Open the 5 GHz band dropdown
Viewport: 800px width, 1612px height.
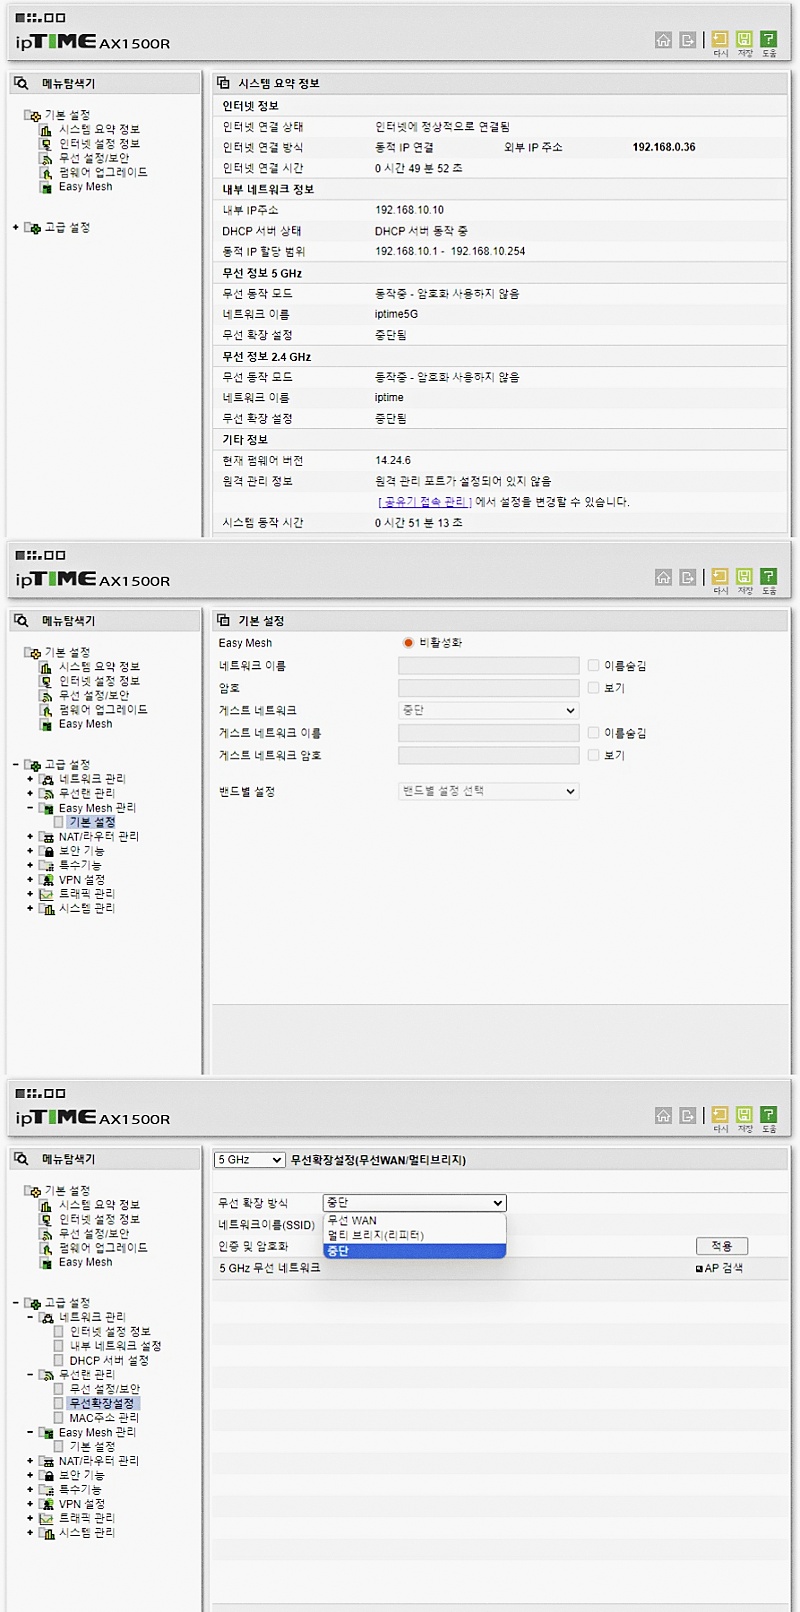pyautogui.click(x=250, y=1160)
